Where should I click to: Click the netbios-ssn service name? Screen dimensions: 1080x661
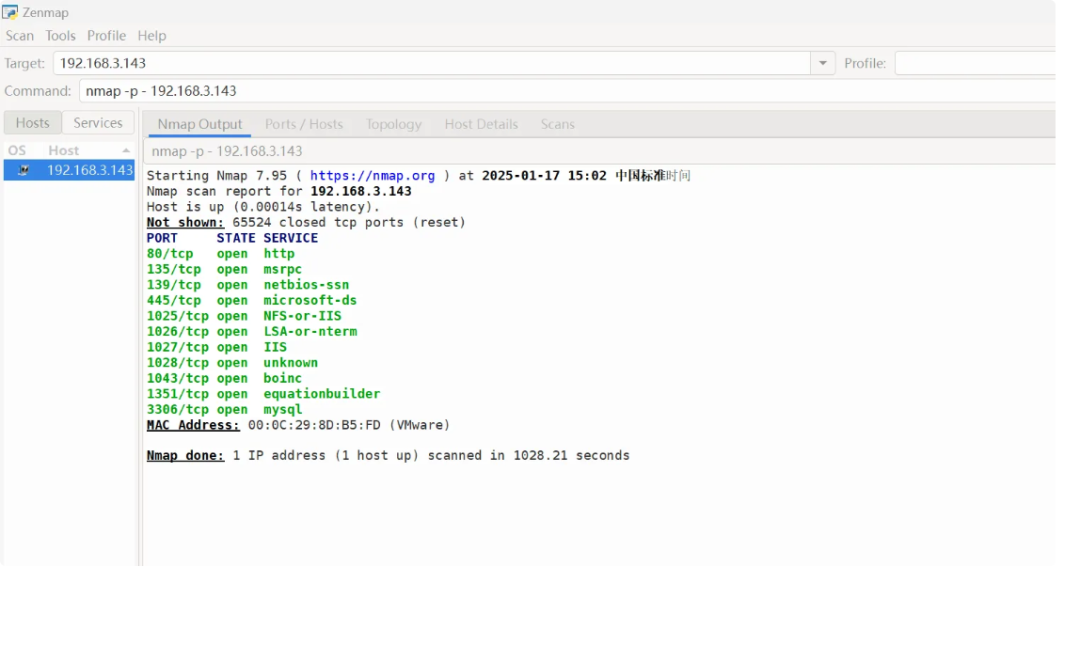click(x=306, y=284)
